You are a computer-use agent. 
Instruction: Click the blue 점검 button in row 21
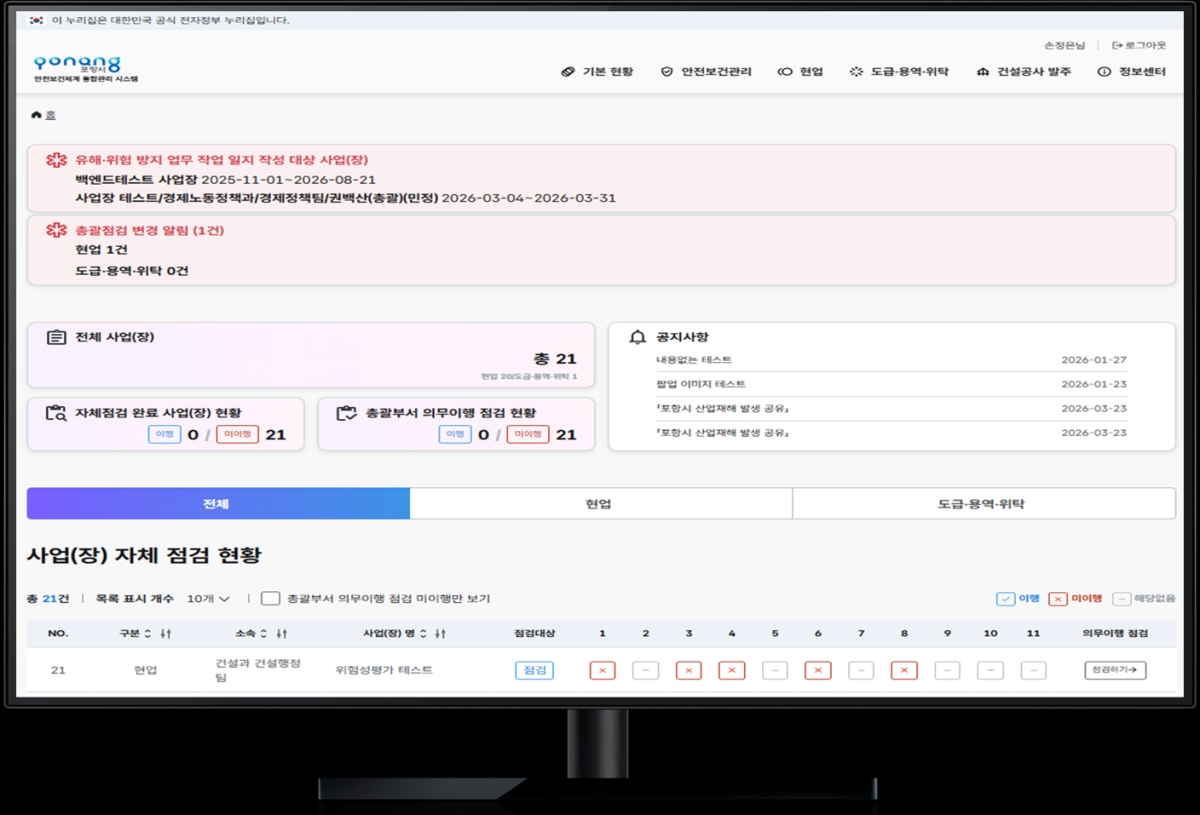[x=535, y=671]
